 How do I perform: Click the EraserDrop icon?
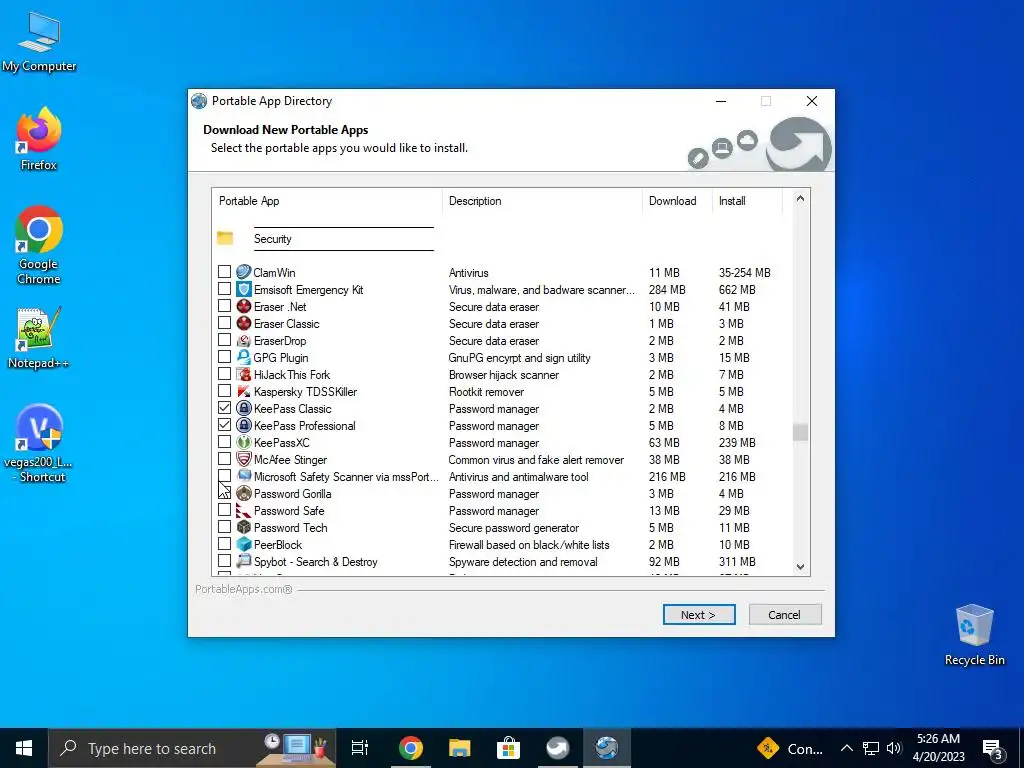(244, 340)
